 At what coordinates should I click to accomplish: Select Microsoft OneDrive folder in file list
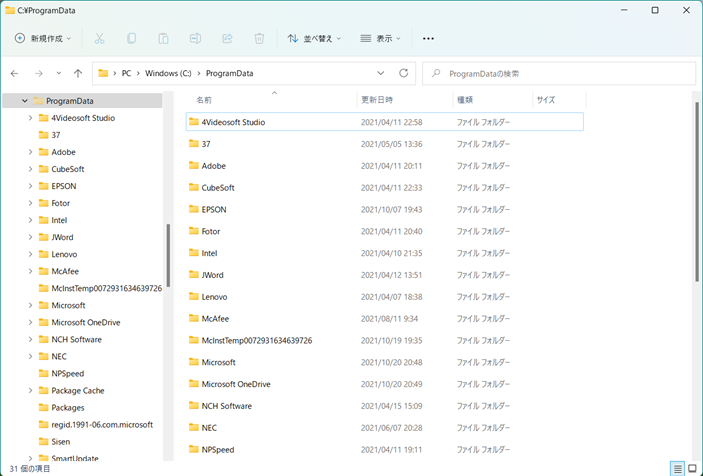tap(236, 384)
